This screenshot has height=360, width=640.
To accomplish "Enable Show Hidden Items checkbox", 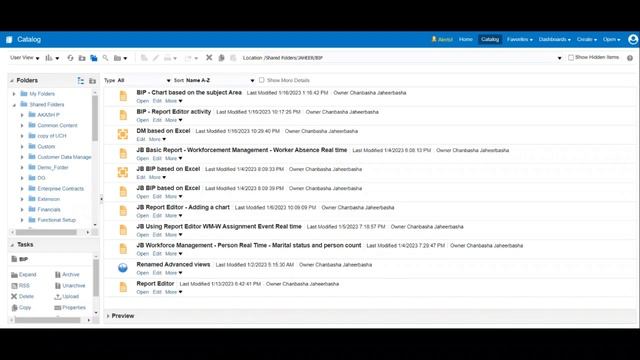I will pyautogui.click(x=571, y=58).
